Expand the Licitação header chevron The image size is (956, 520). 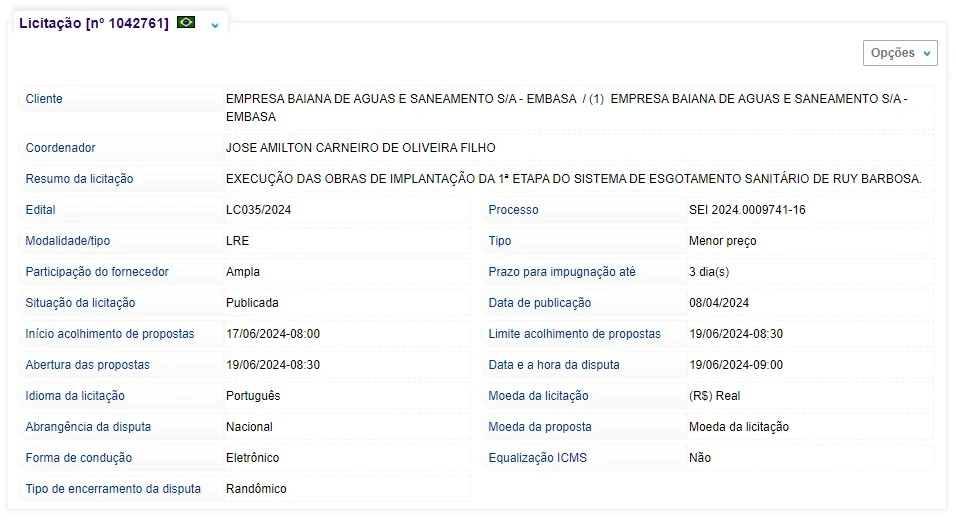coord(215,25)
